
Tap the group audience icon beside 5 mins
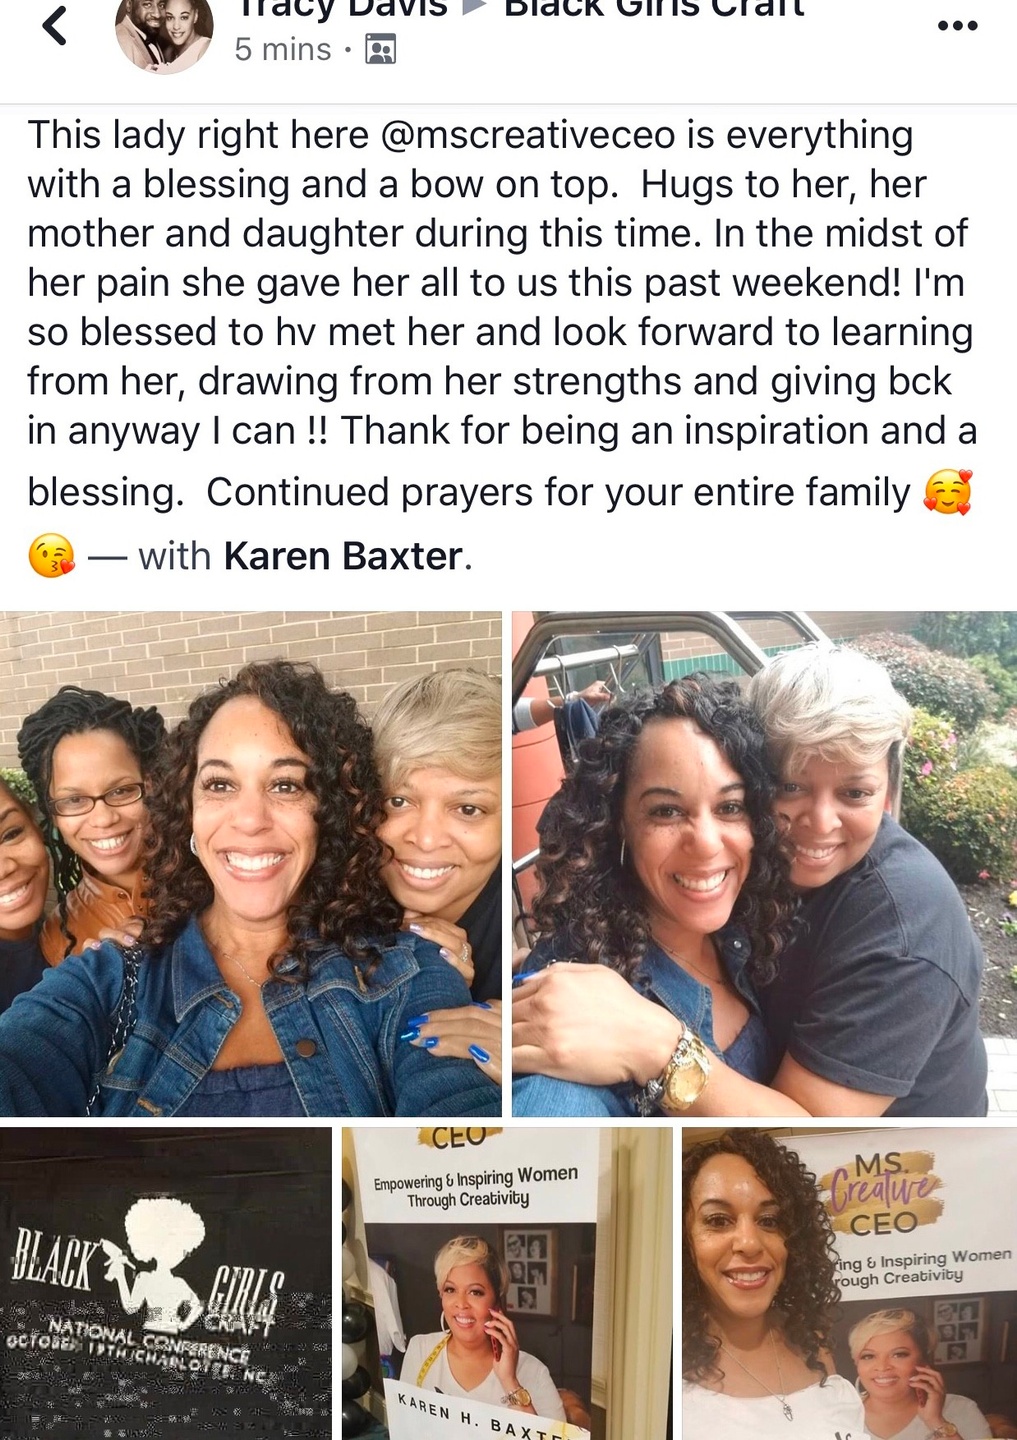coord(381,49)
